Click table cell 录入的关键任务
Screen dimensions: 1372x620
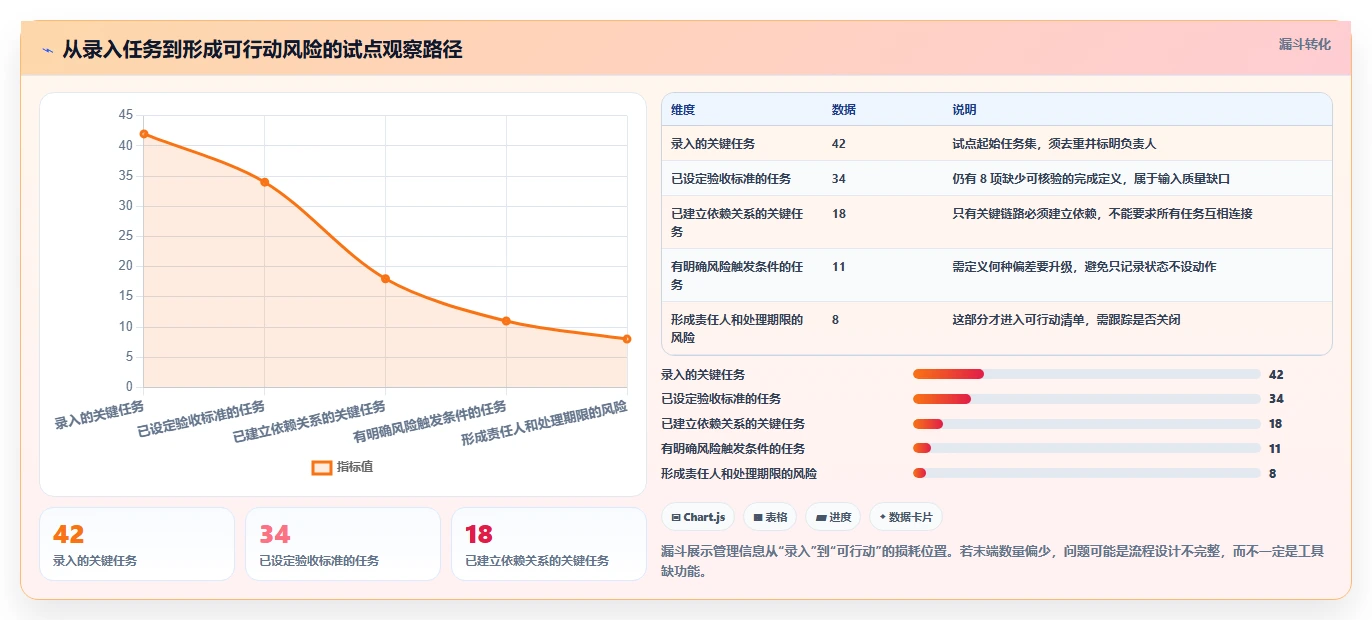tap(713, 144)
